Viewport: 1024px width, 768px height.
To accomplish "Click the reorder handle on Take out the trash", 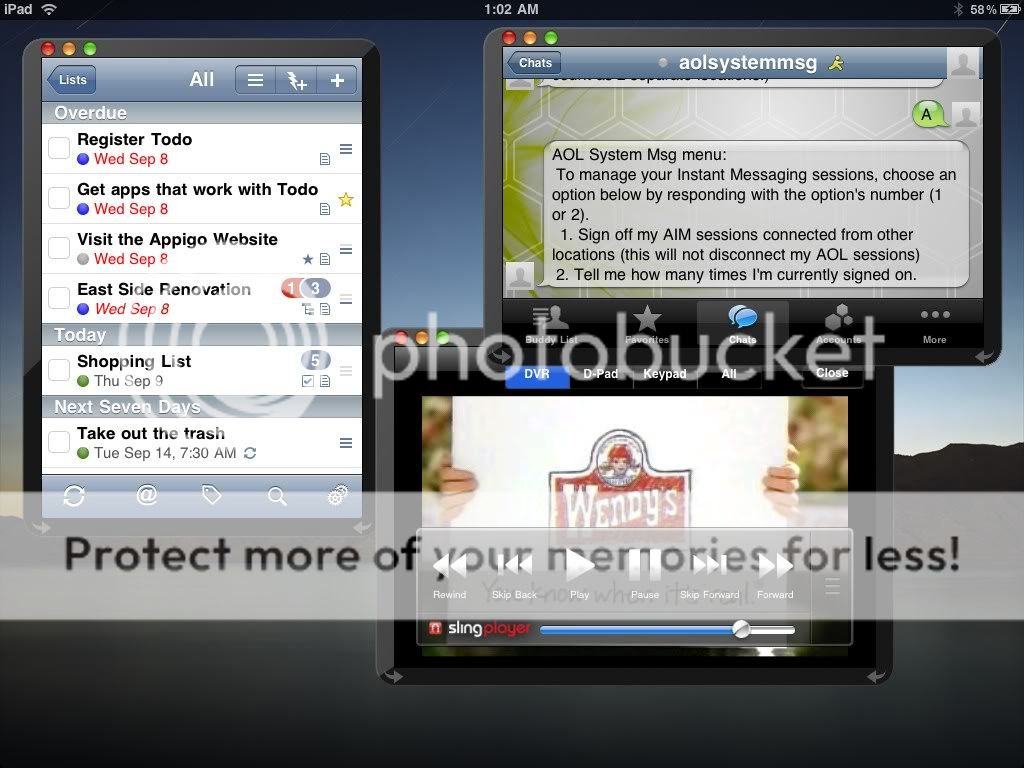I will point(346,443).
